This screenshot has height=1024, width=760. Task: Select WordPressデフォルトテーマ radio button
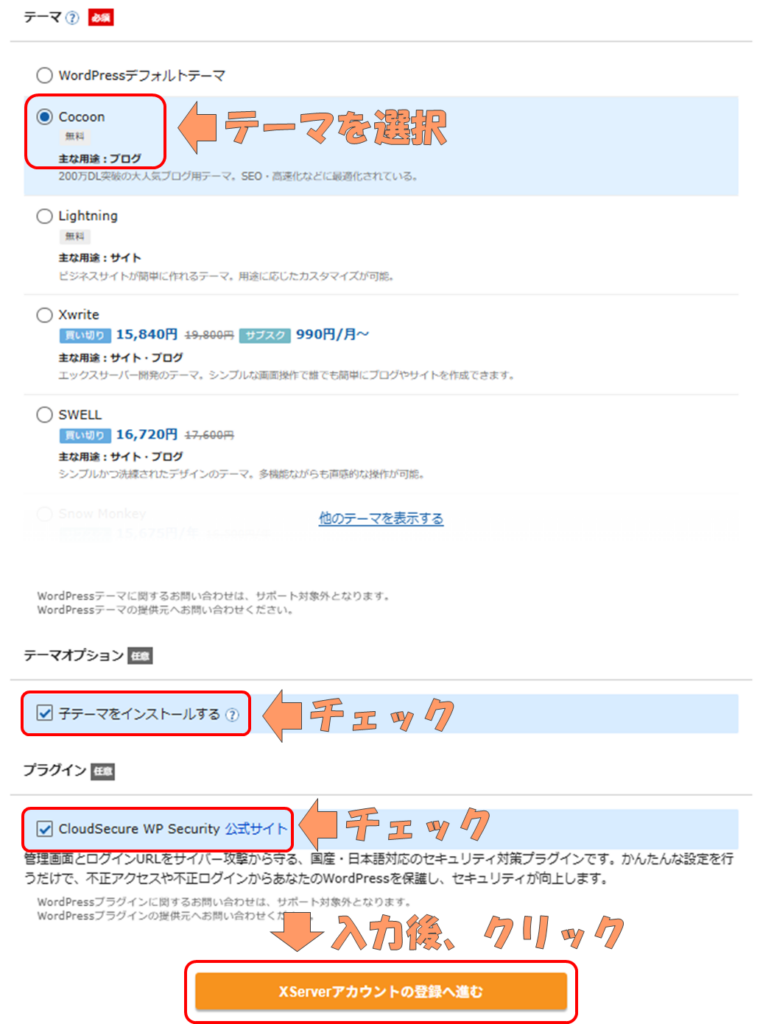pyautogui.click(x=44, y=76)
